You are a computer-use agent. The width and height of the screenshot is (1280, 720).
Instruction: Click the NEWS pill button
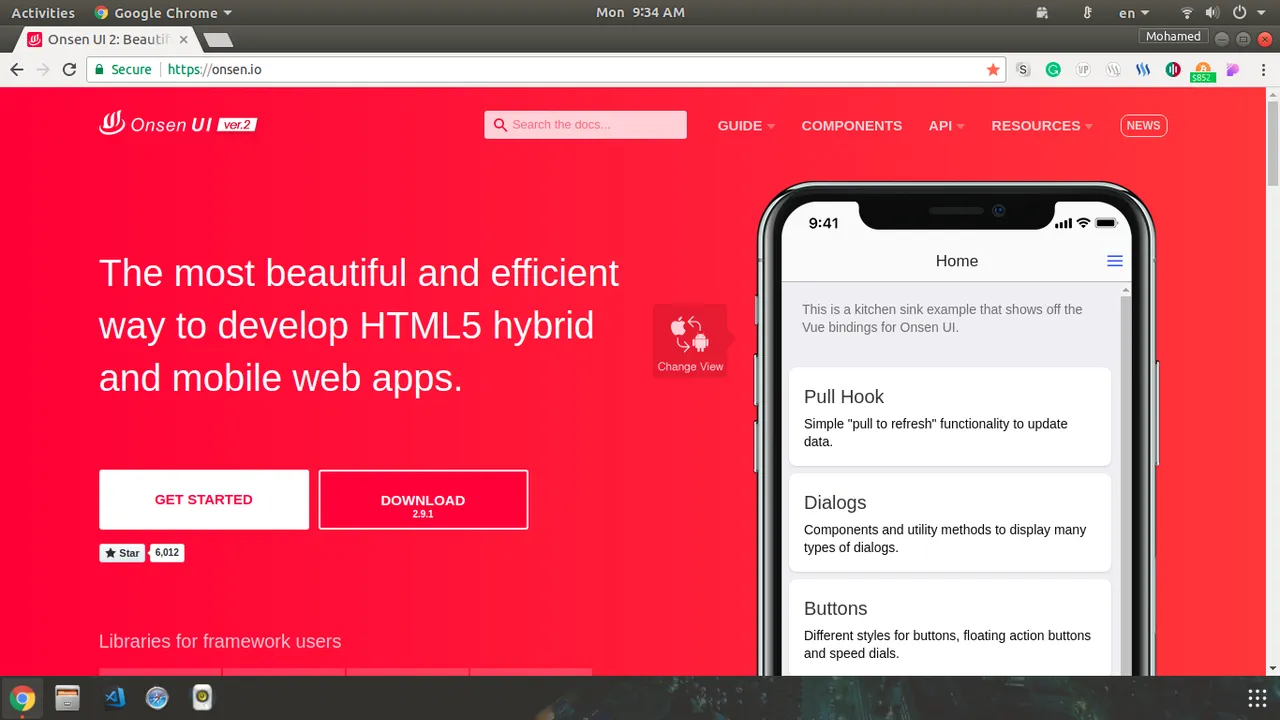(1144, 125)
